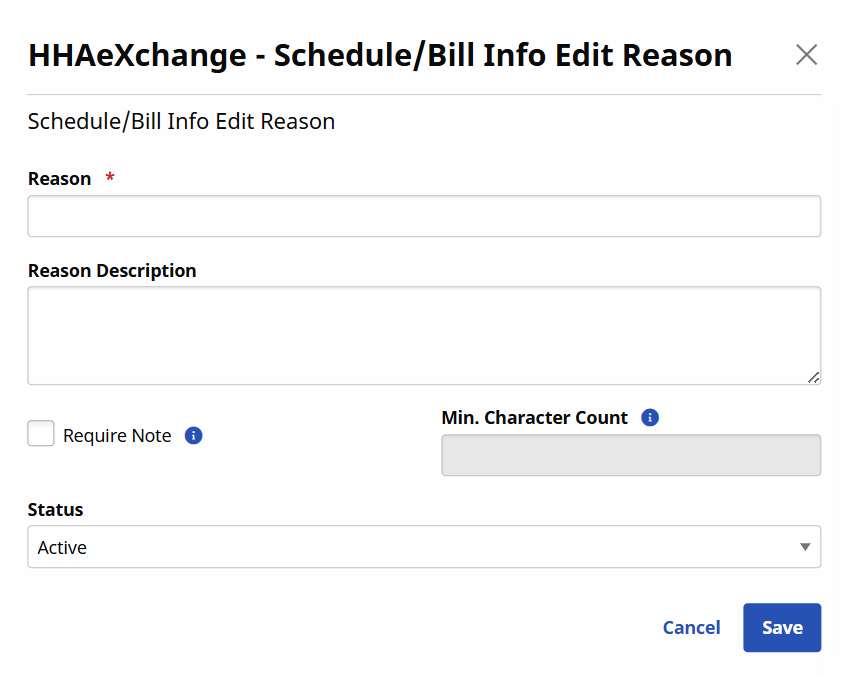Click the info icon beside Require Note
Screen dimensions: 848x677
(194, 436)
